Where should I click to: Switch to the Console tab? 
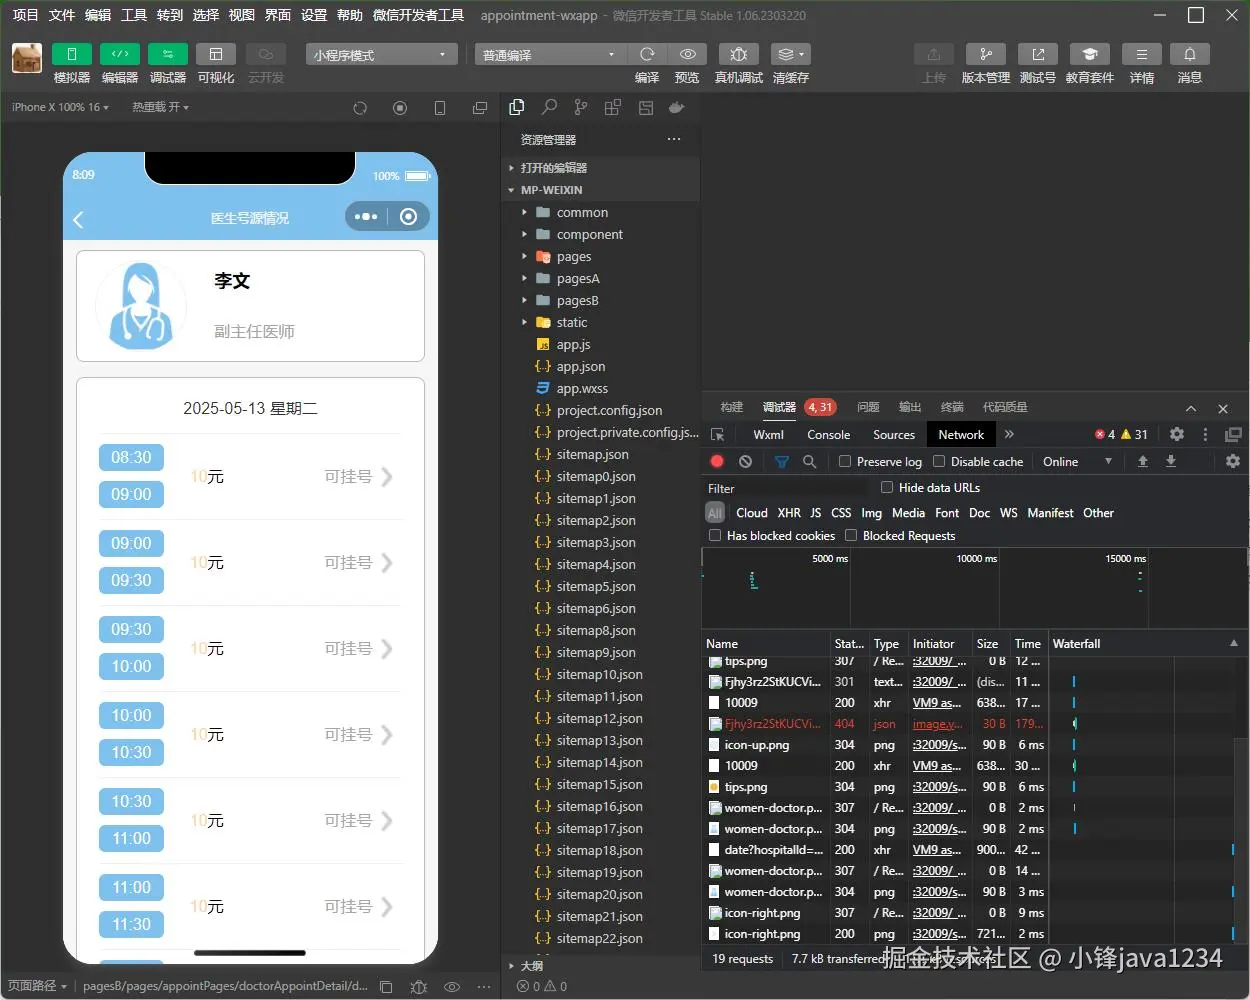(x=828, y=434)
